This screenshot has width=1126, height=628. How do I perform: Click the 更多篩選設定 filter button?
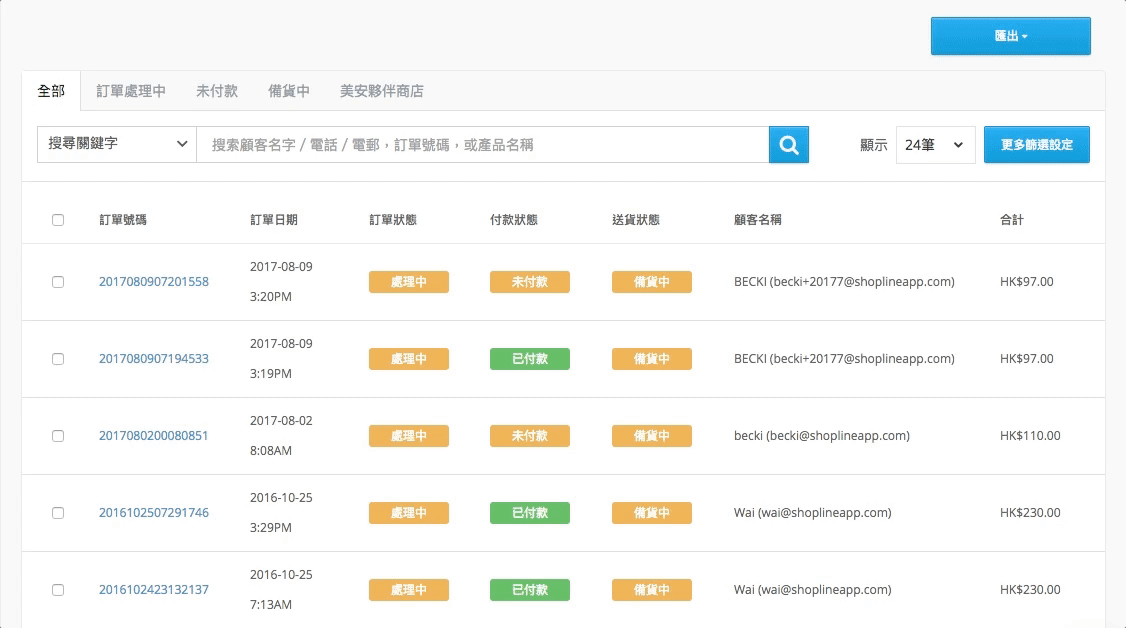click(x=1036, y=145)
